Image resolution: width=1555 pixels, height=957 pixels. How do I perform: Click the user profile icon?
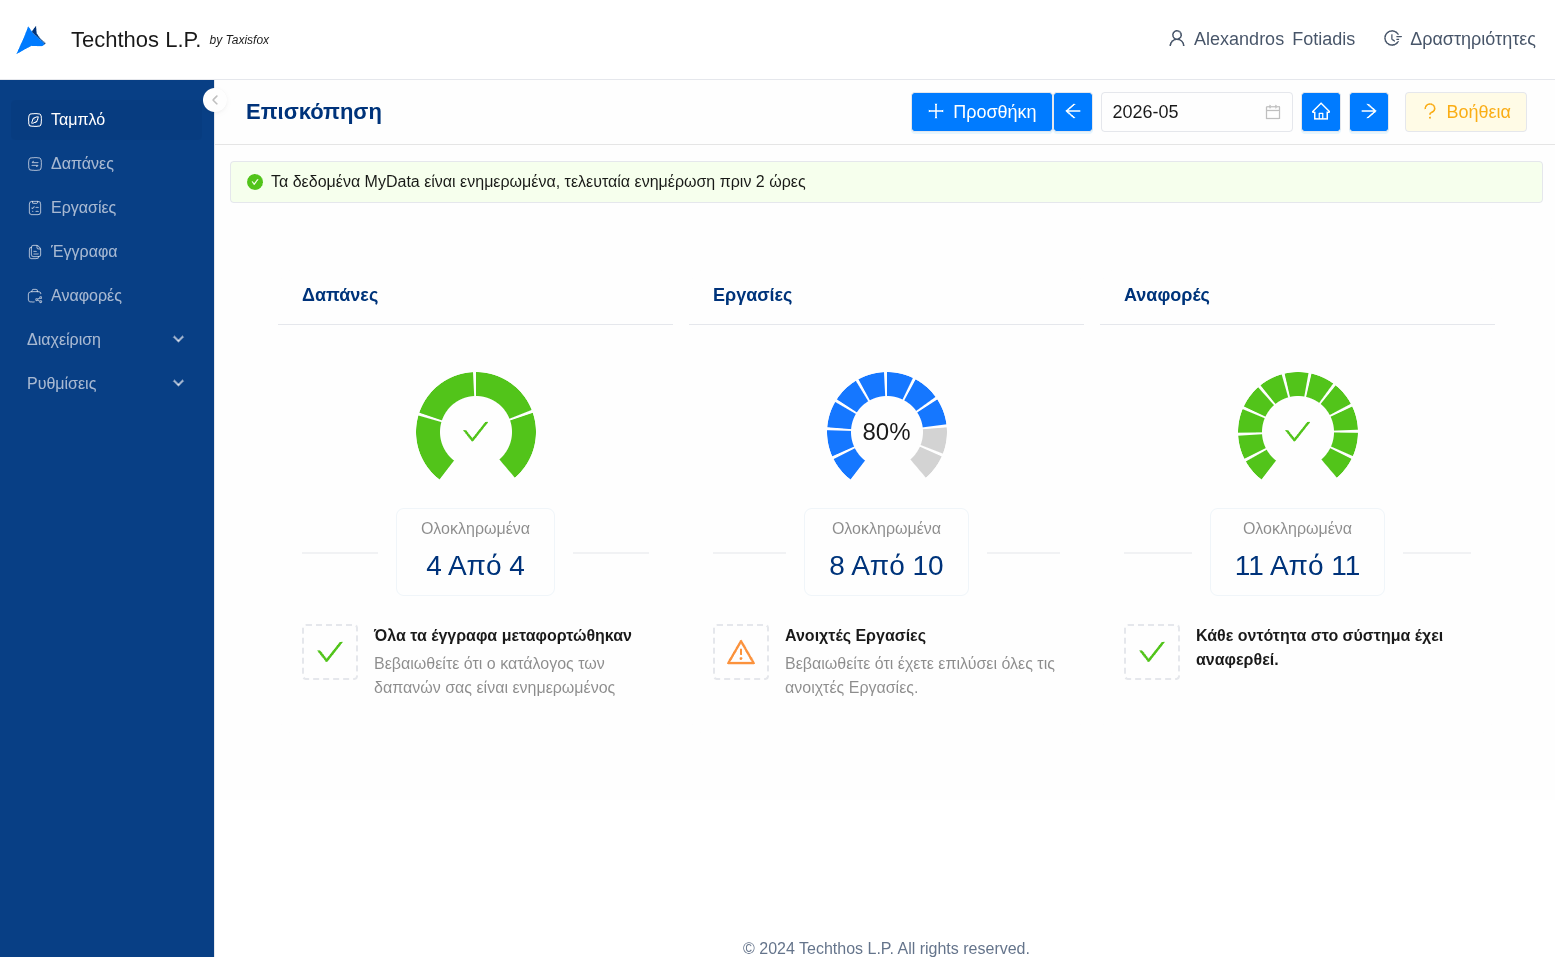click(x=1177, y=39)
